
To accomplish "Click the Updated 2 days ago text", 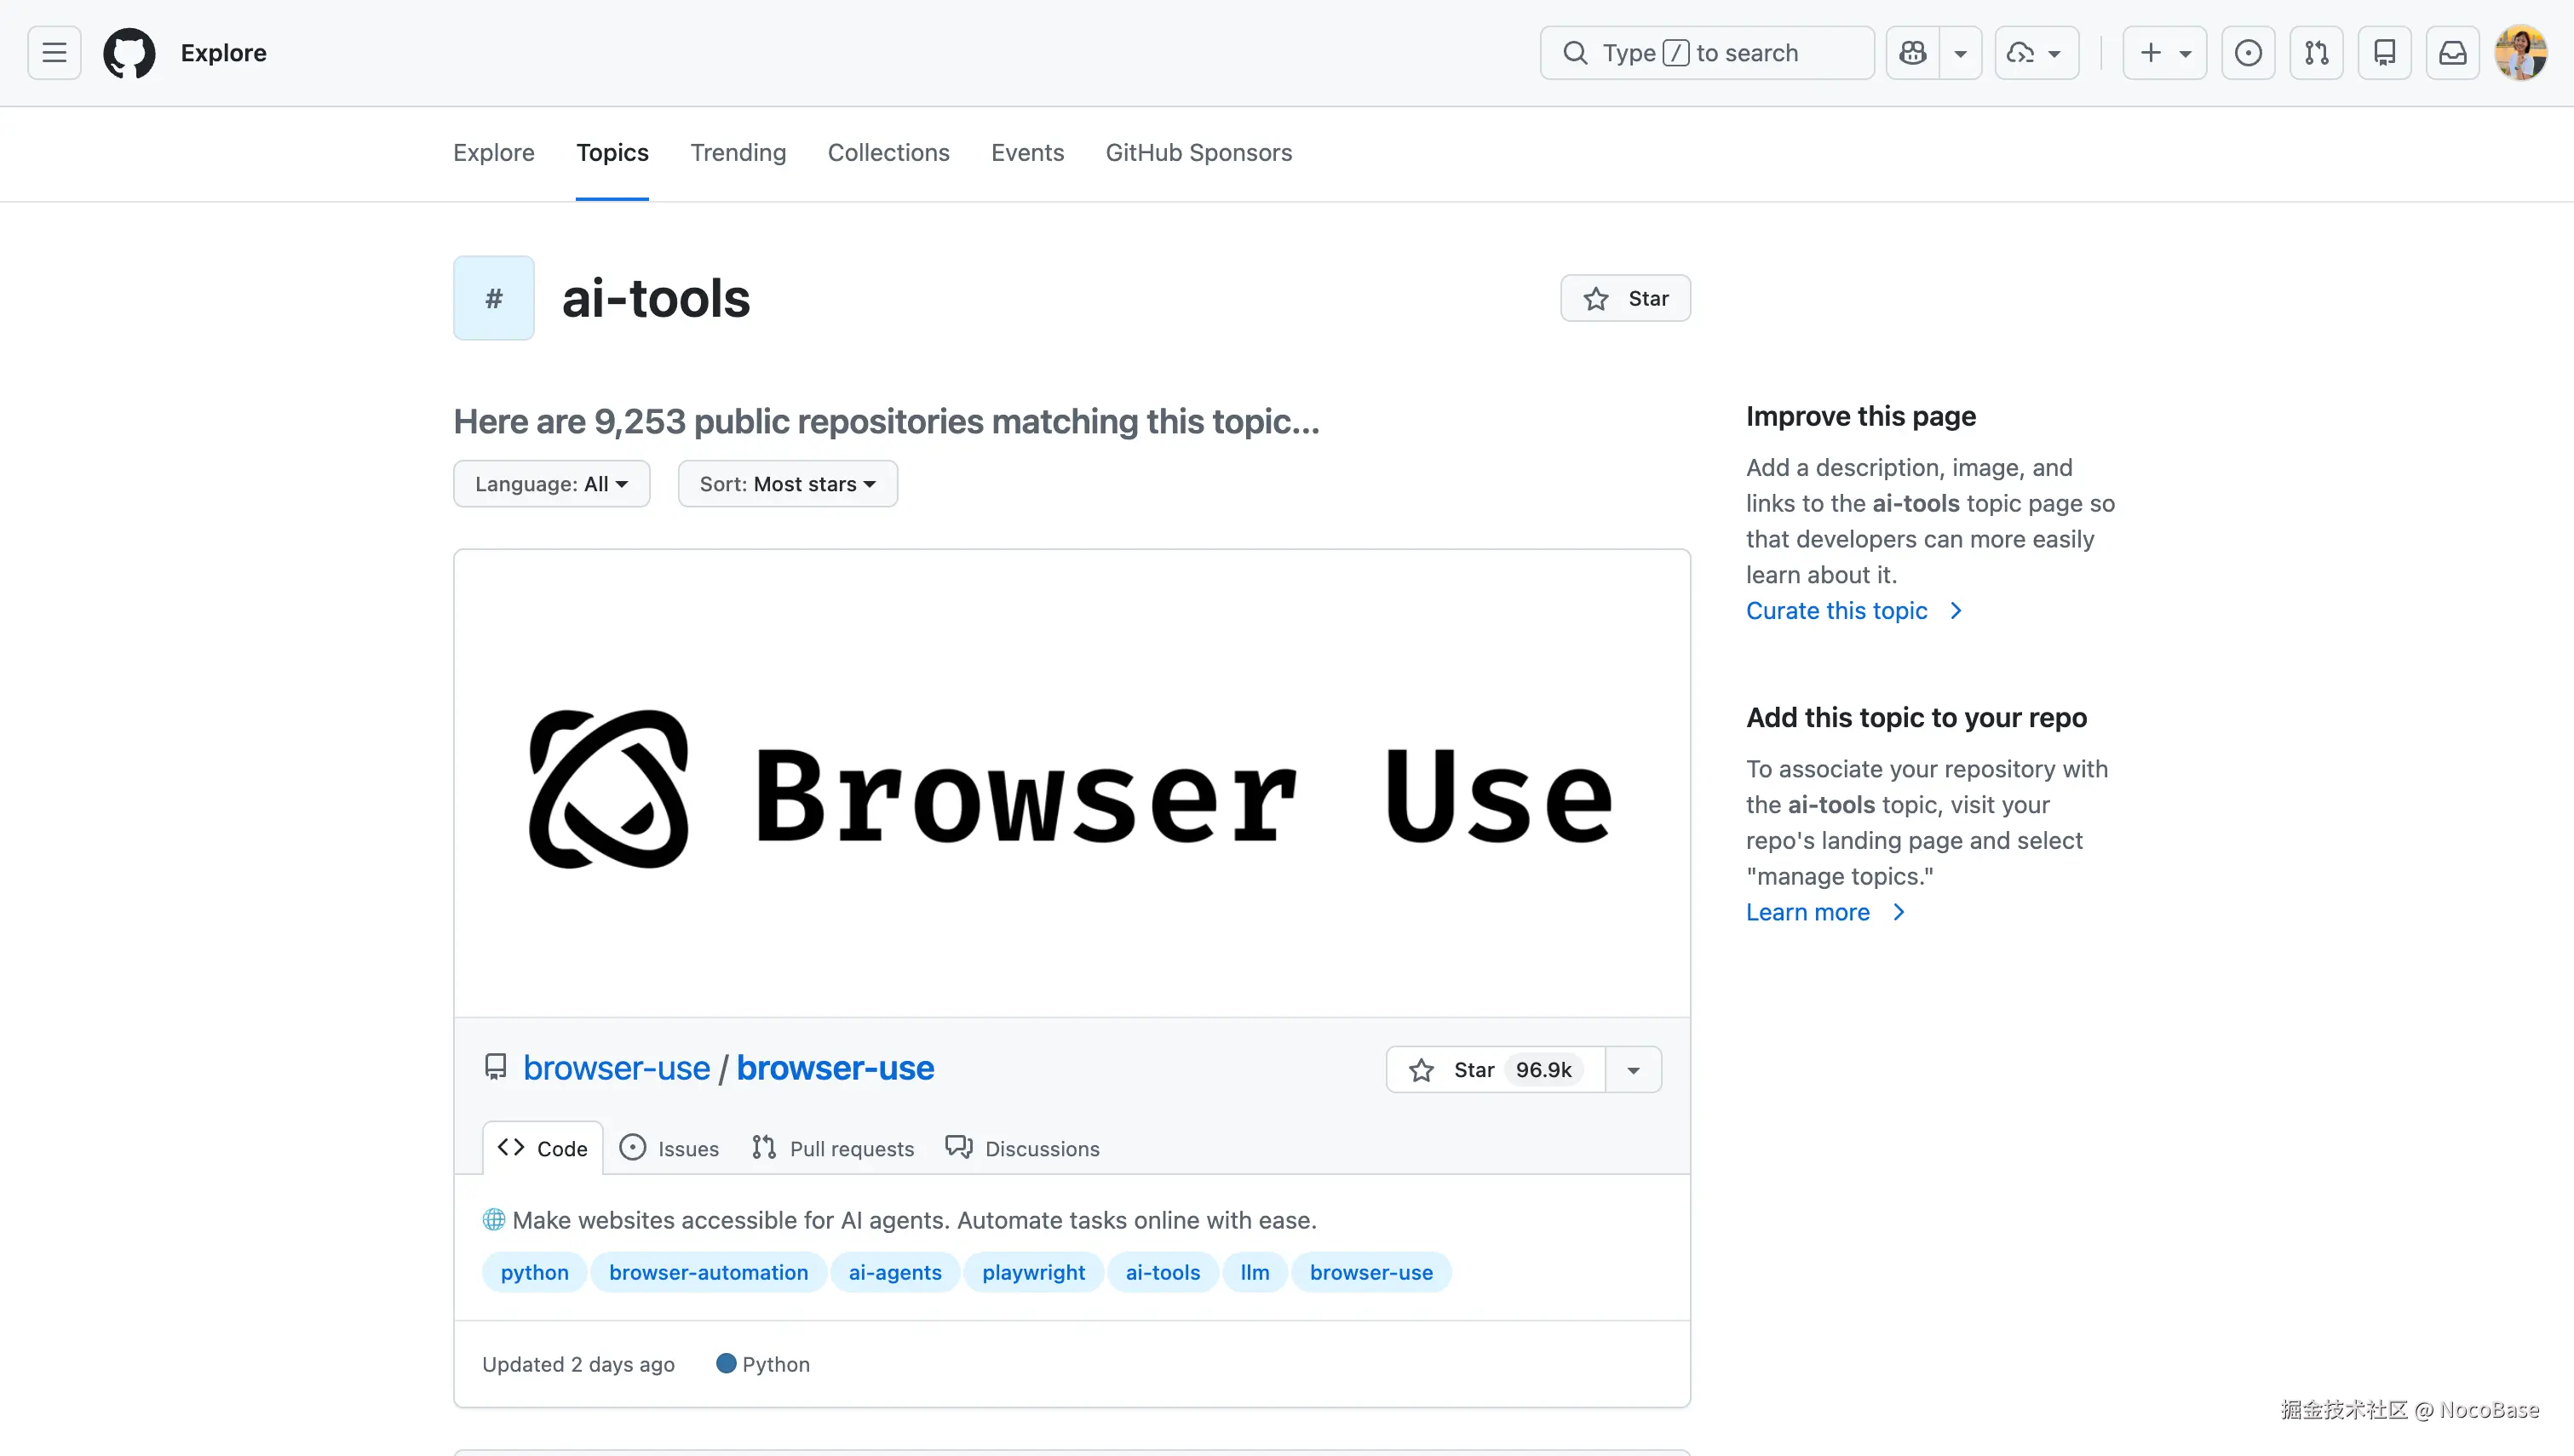I will pyautogui.click(x=578, y=1364).
